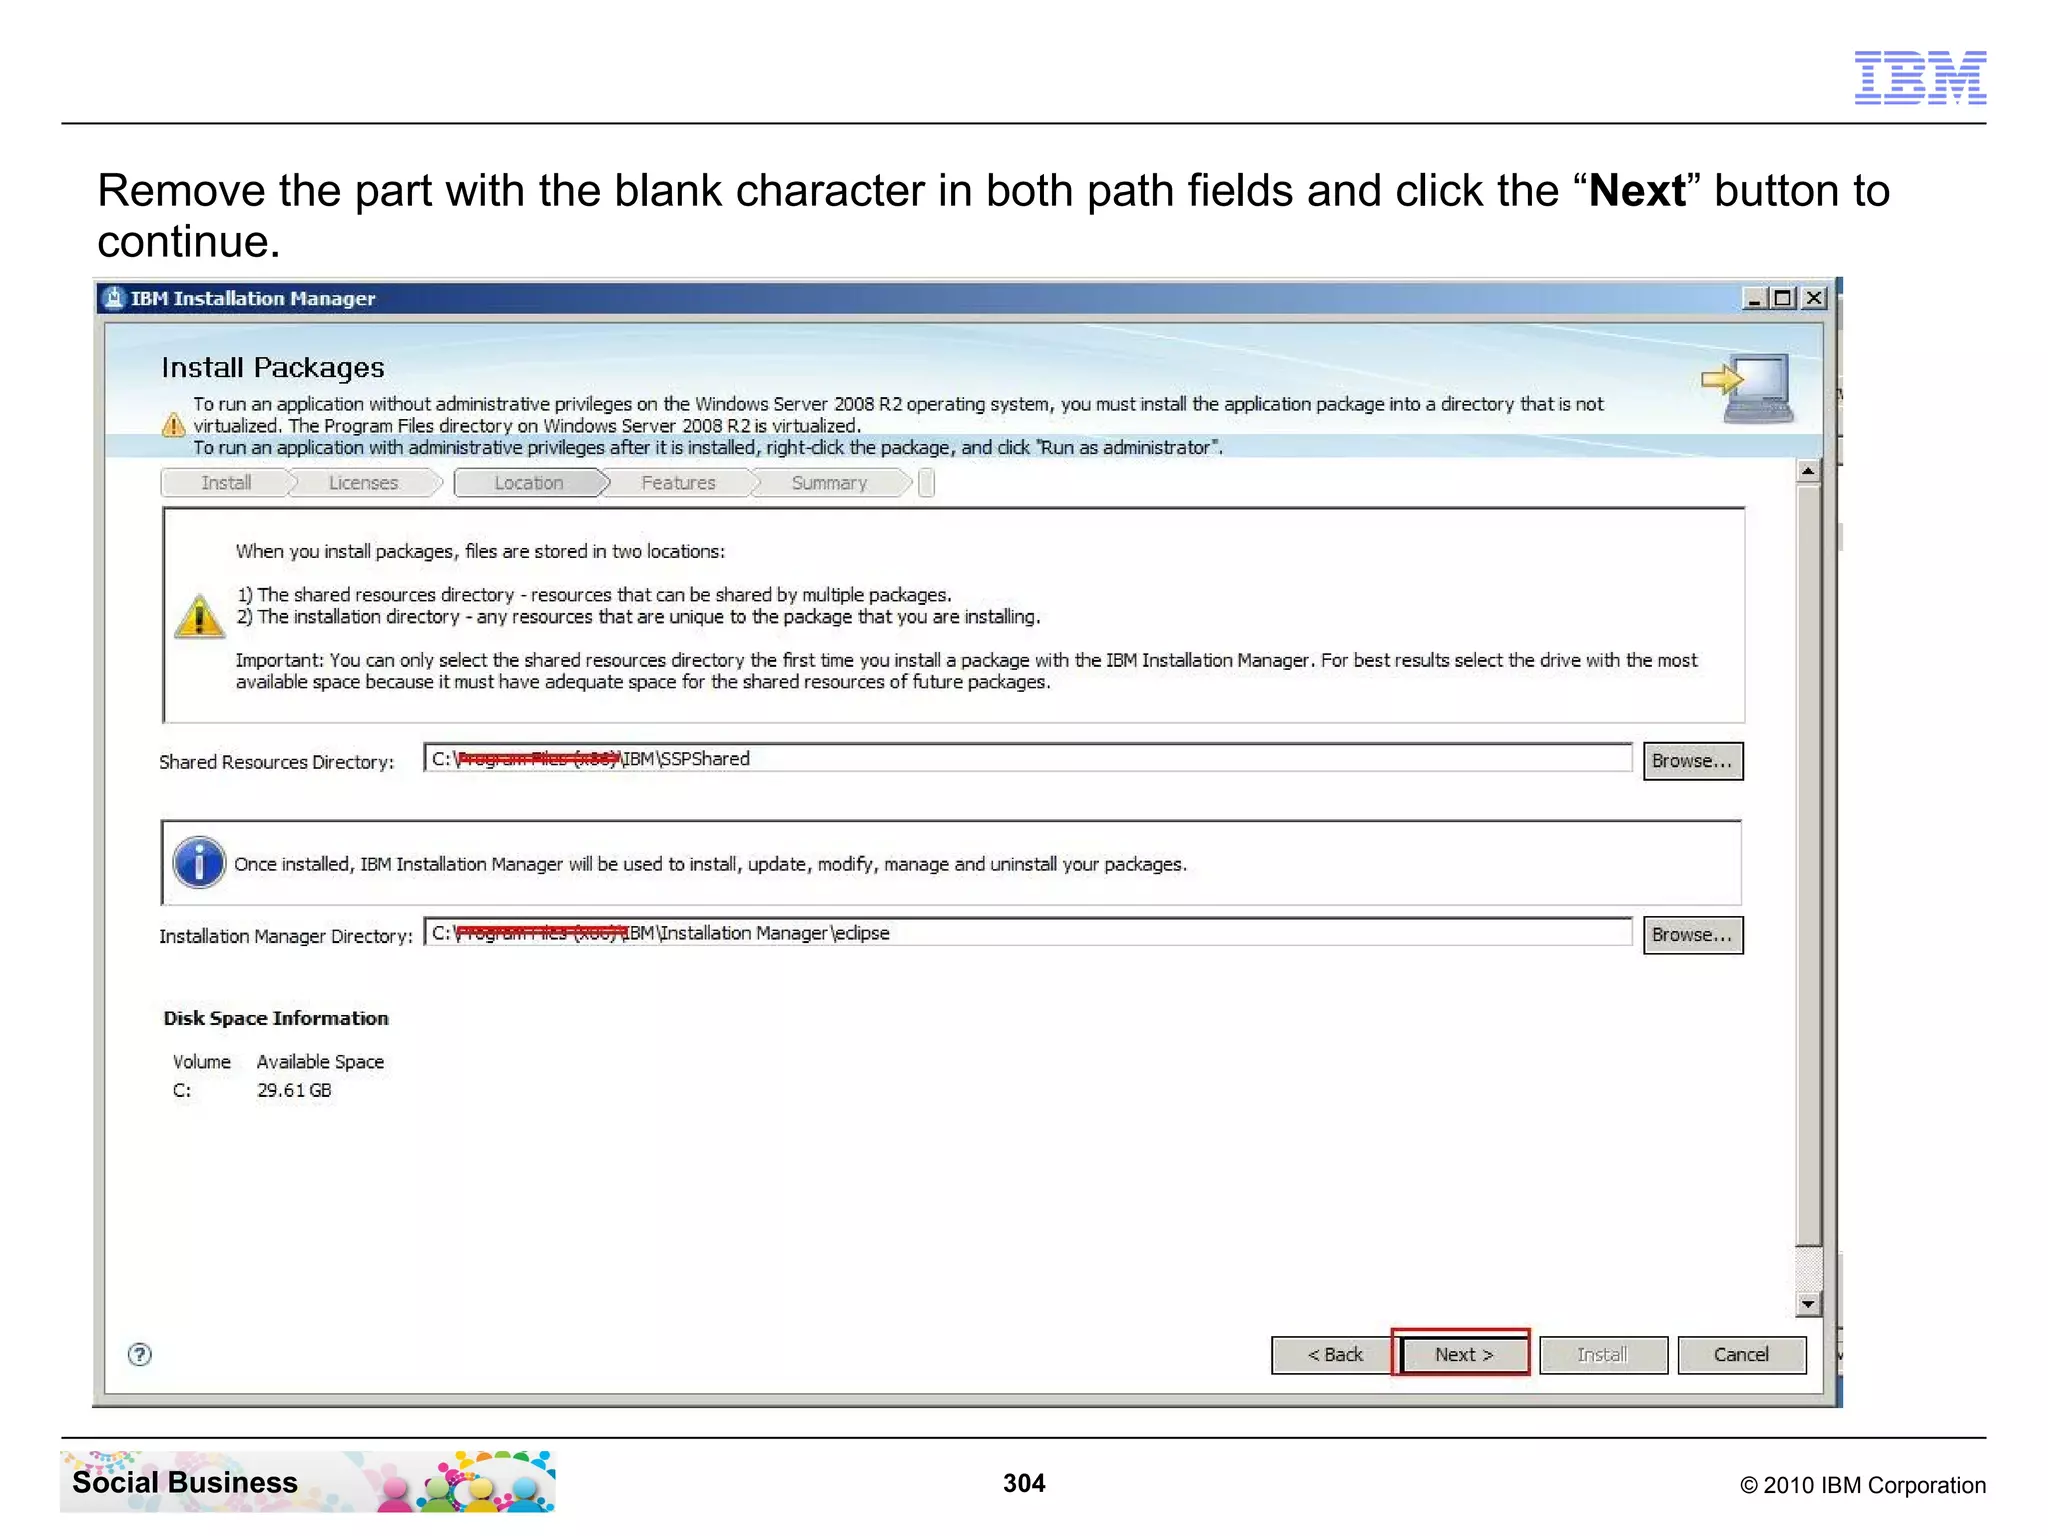The image size is (2048, 1536).
Task: Click the Shared Resources Directory path field
Action: (x=1028, y=759)
